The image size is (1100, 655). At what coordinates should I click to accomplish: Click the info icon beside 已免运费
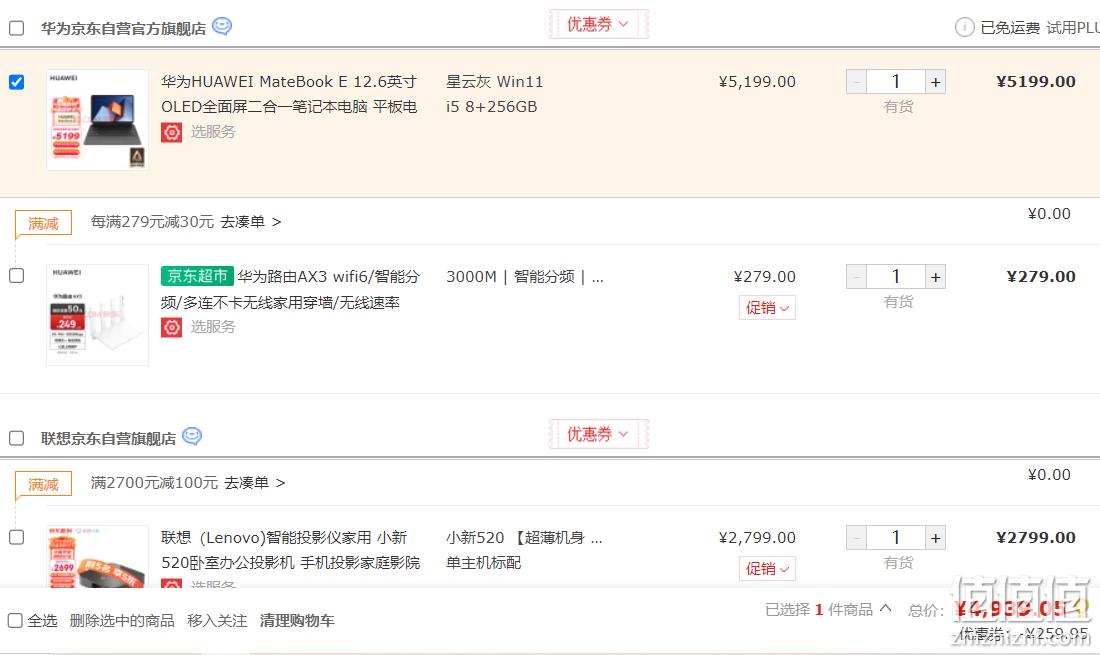pyautogui.click(x=965, y=27)
